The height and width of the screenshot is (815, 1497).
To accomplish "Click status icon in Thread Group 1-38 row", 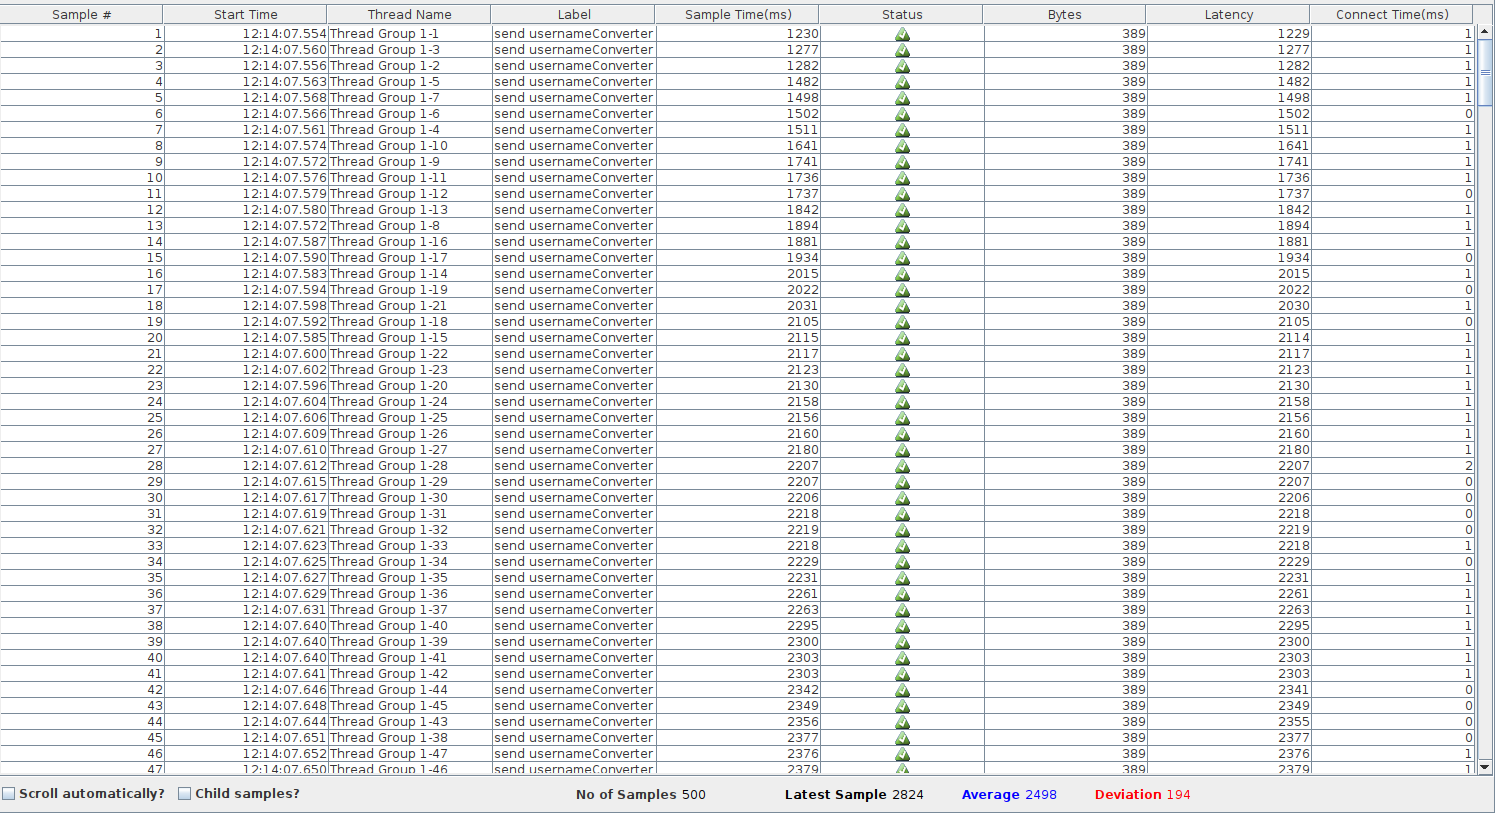I will pos(902,738).
